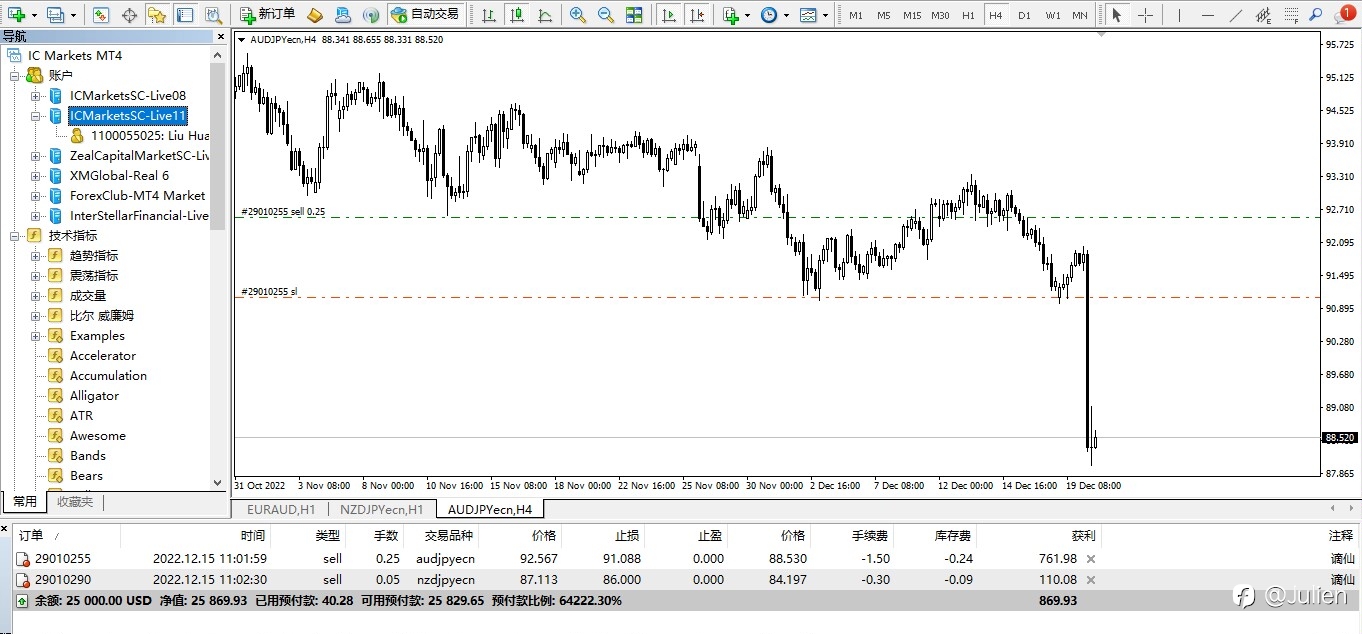
Task: Select the D1 timeframe
Action: [x=1024, y=15]
